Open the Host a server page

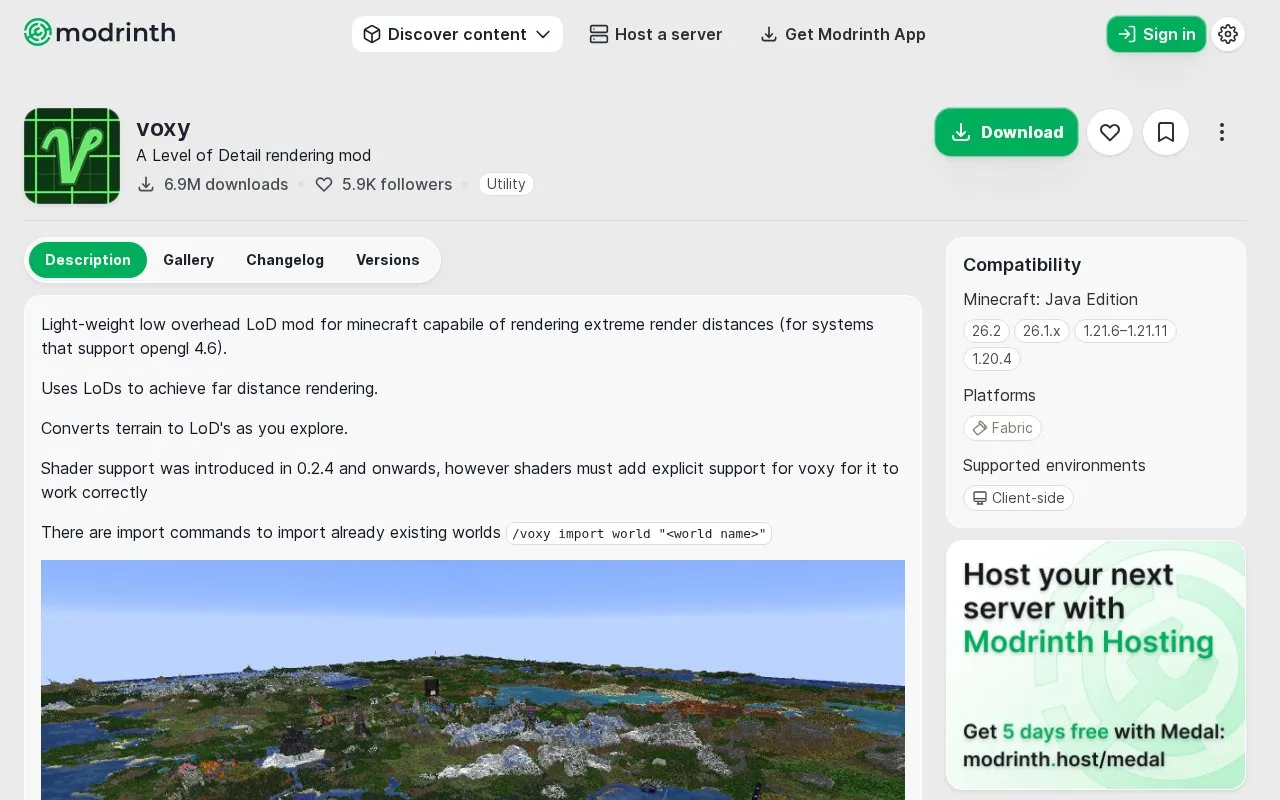[655, 34]
